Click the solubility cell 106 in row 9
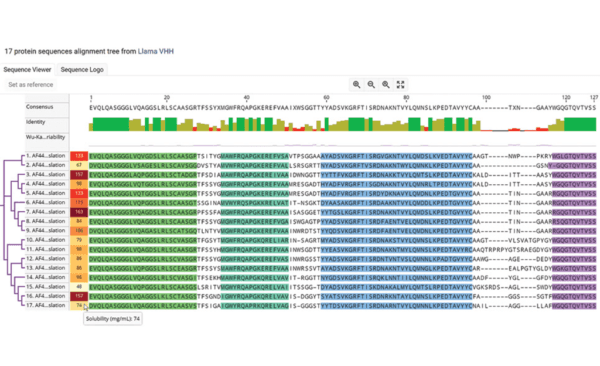The width and height of the screenshot is (600, 366). tap(79, 230)
